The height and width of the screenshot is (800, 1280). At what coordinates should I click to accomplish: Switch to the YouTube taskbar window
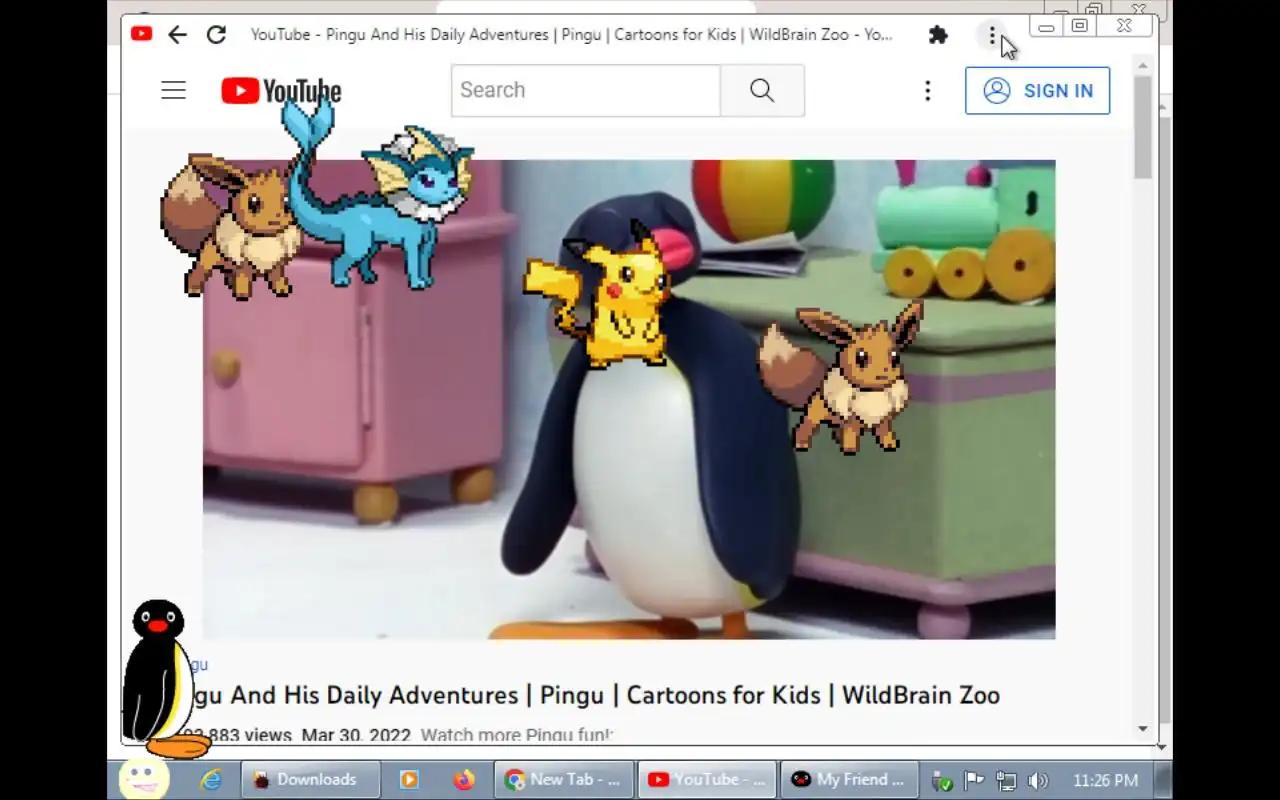pos(708,780)
